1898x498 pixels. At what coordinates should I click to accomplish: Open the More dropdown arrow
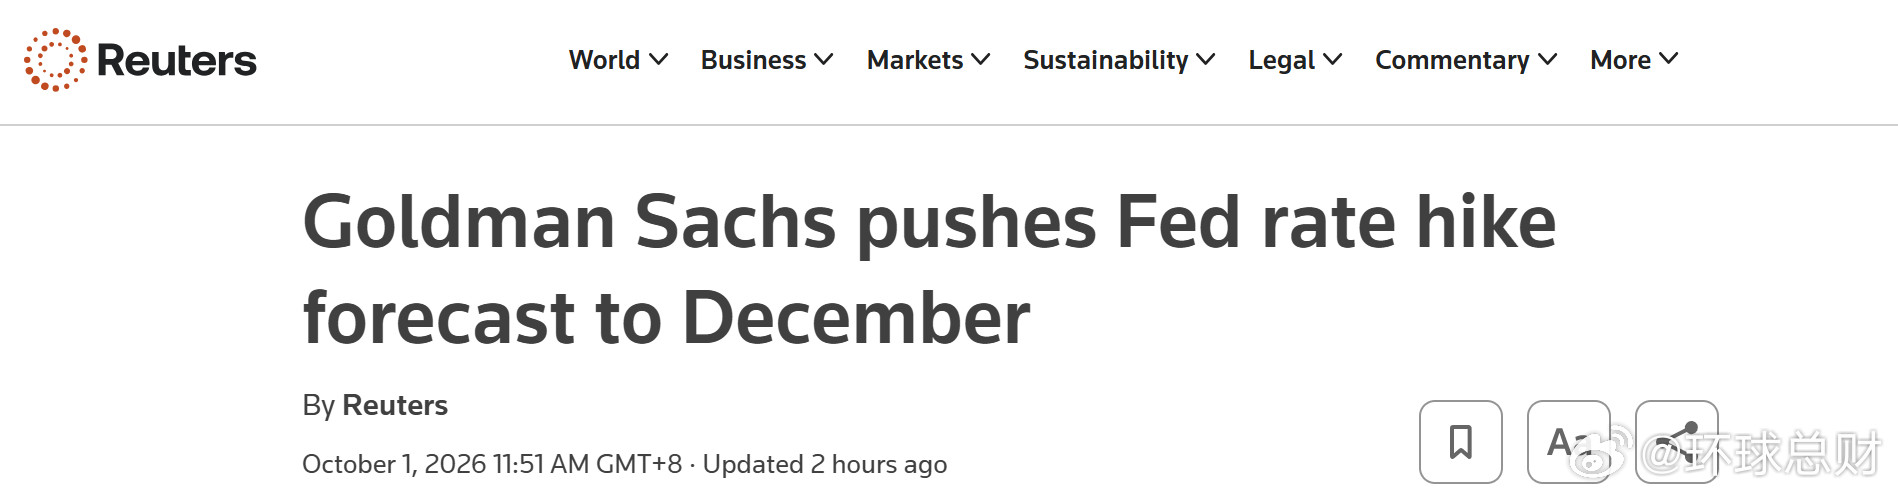[1668, 60]
